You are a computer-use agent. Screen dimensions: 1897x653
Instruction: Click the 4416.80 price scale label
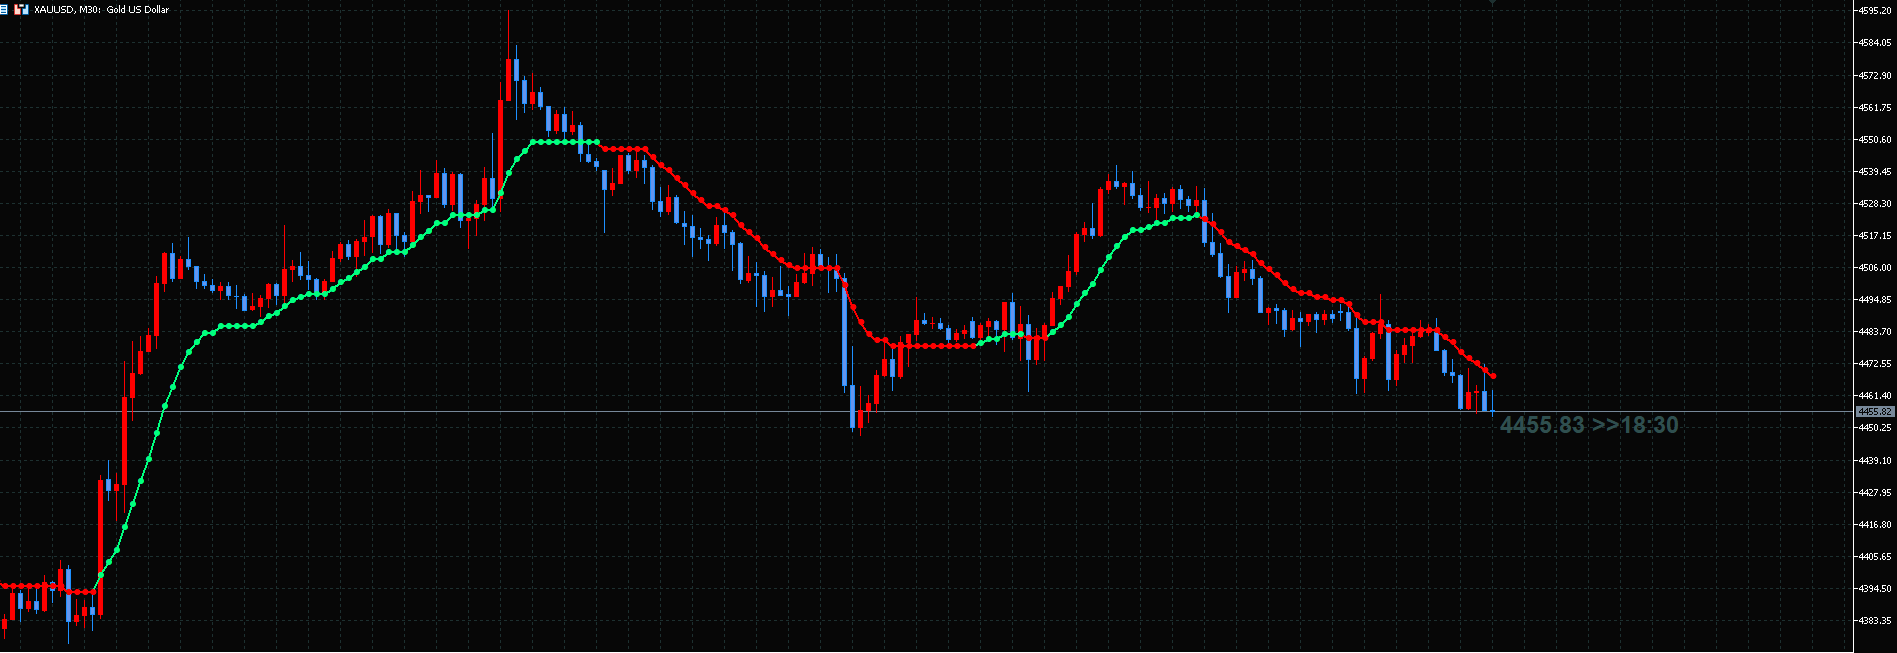pos(1875,525)
